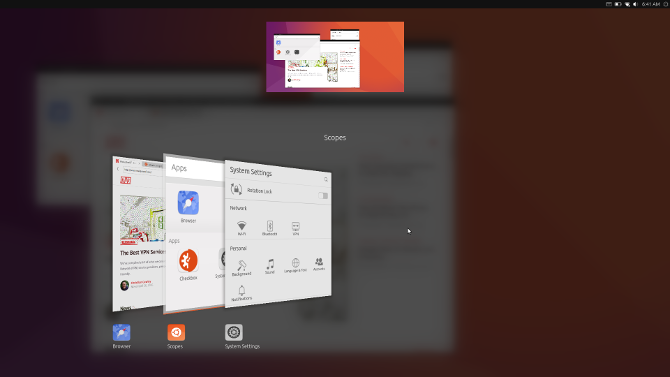Open the battery indicator in top panel
670x377 pixels.
[618, 4]
